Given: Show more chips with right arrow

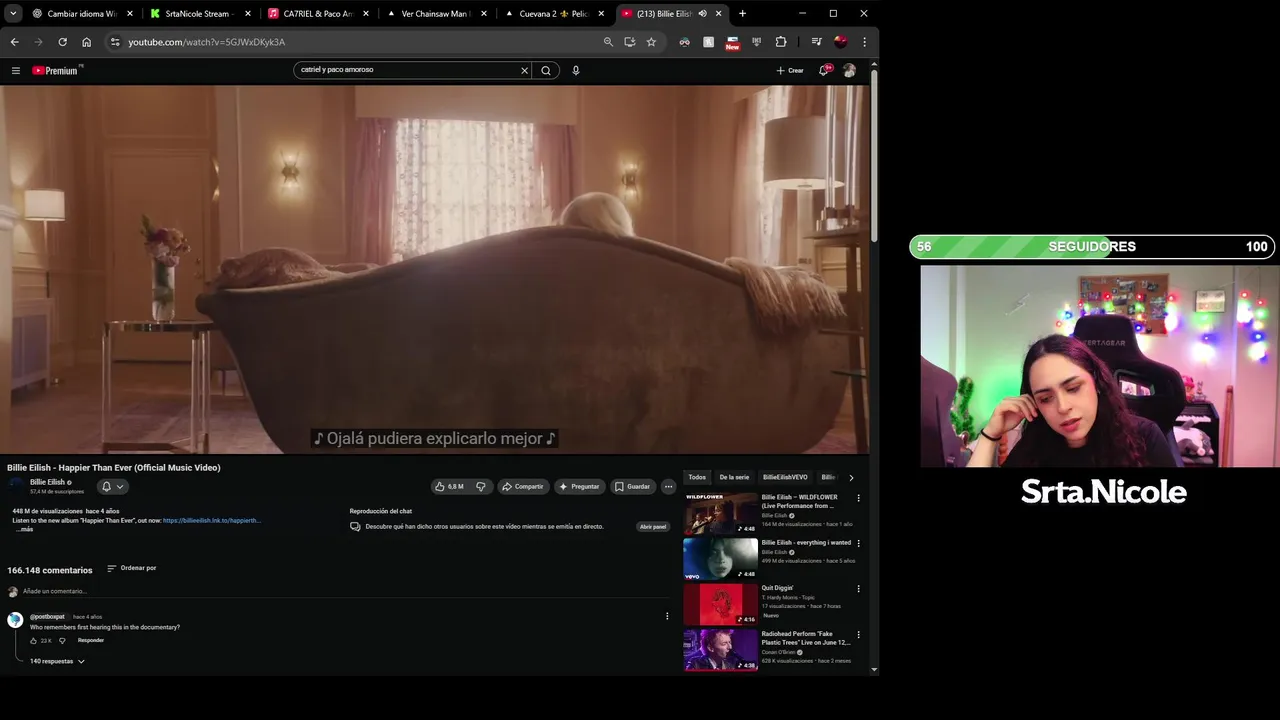Looking at the screenshot, I should pos(851,477).
